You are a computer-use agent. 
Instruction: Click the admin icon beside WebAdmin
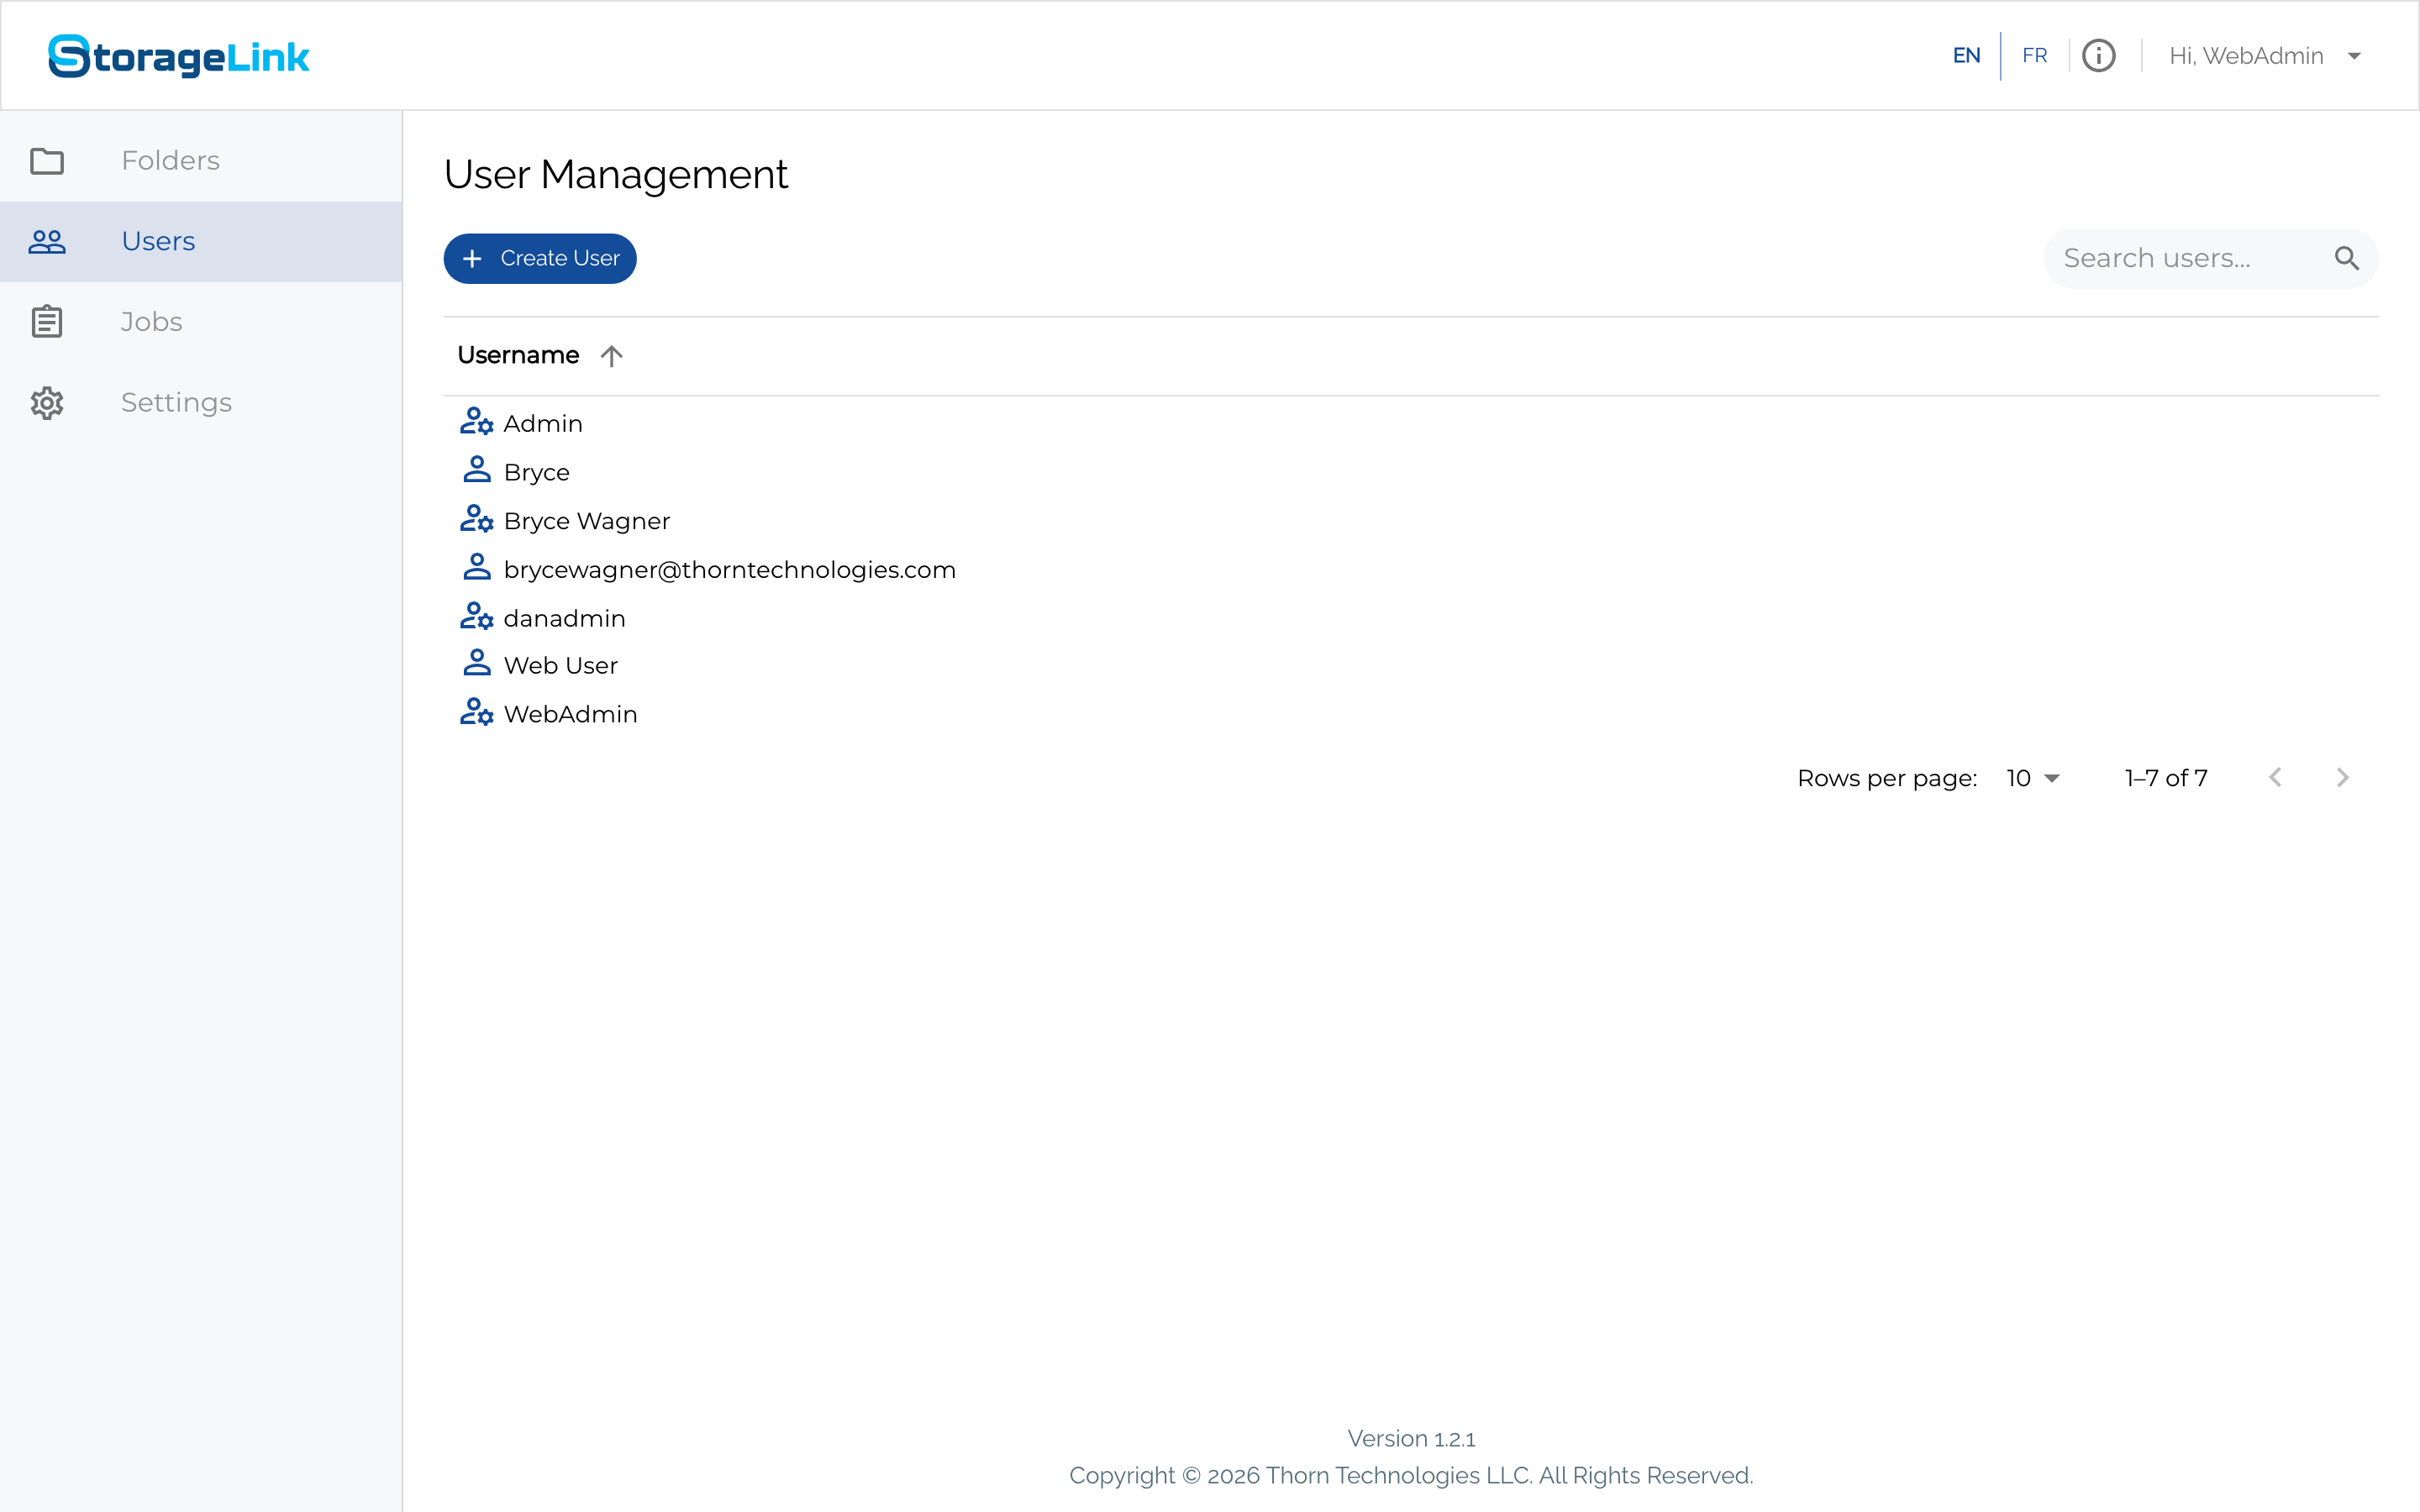477,712
